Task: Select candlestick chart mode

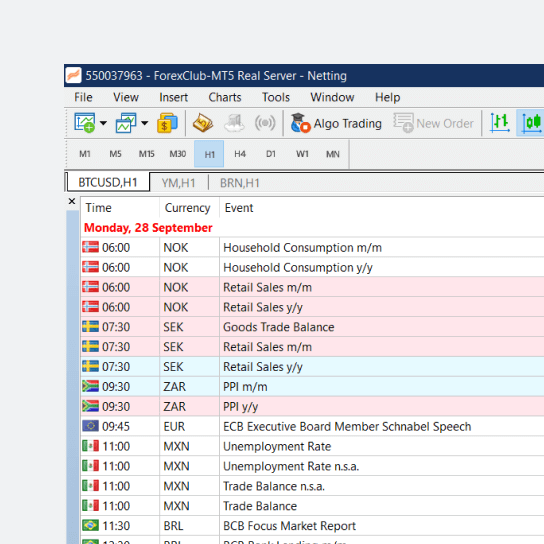Action: click(531, 123)
